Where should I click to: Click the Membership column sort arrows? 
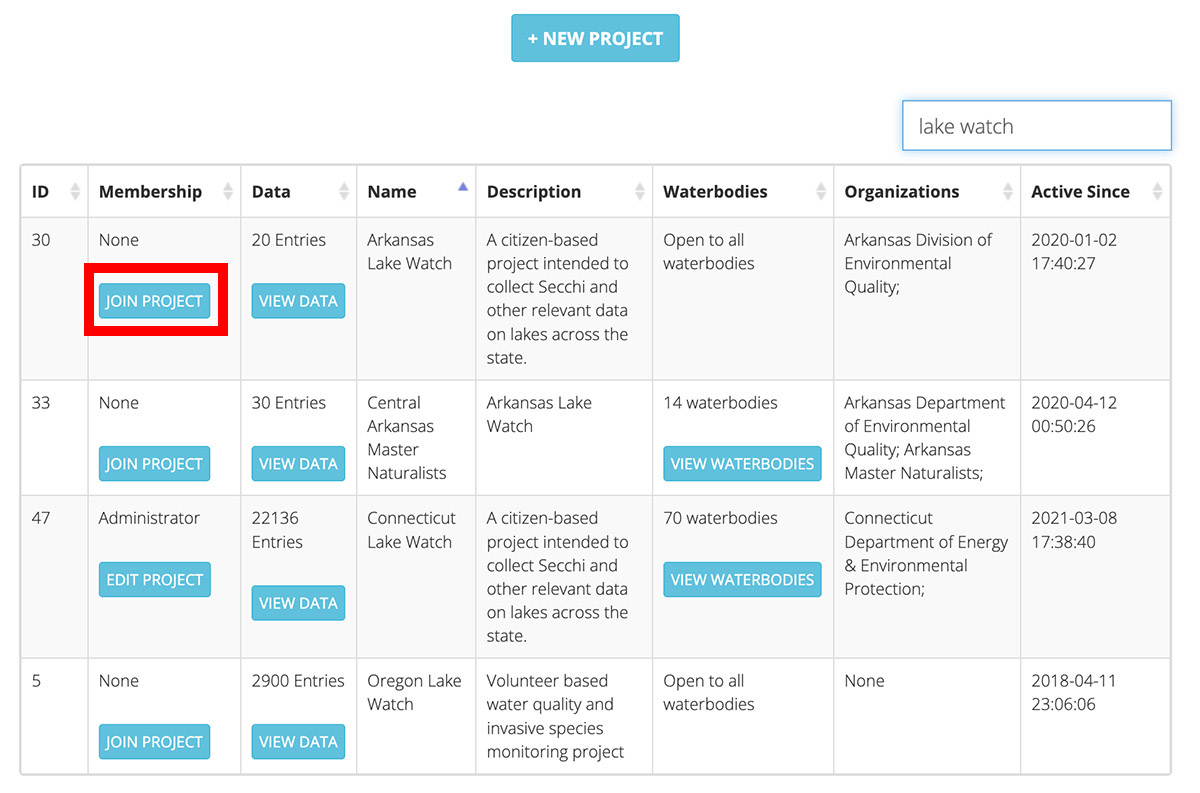227,192
